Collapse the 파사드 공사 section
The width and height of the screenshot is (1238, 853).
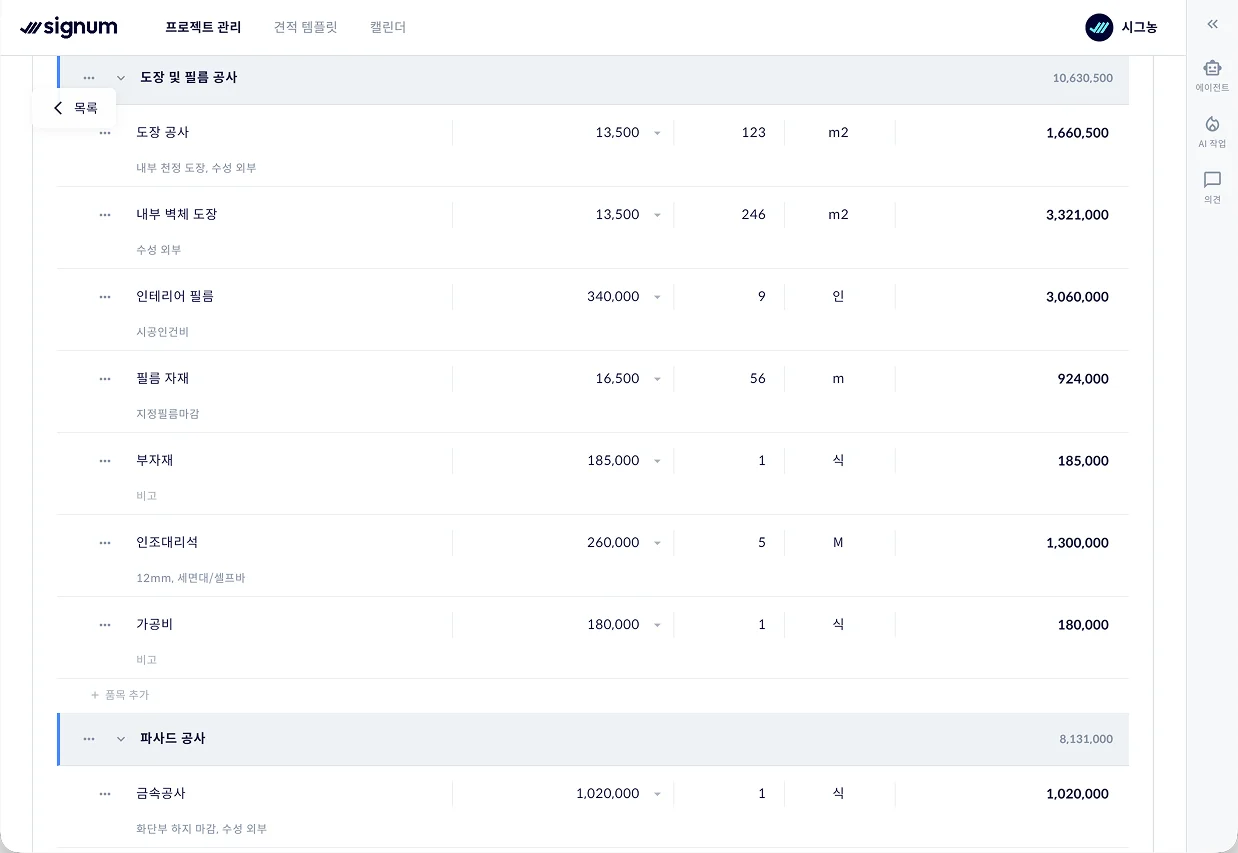click(121, 739)
